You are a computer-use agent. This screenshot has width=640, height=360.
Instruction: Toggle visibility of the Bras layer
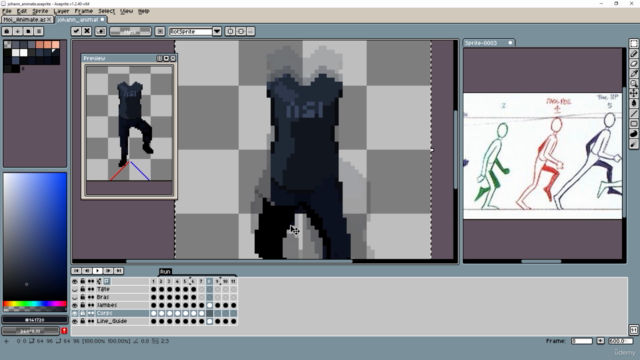75,297
